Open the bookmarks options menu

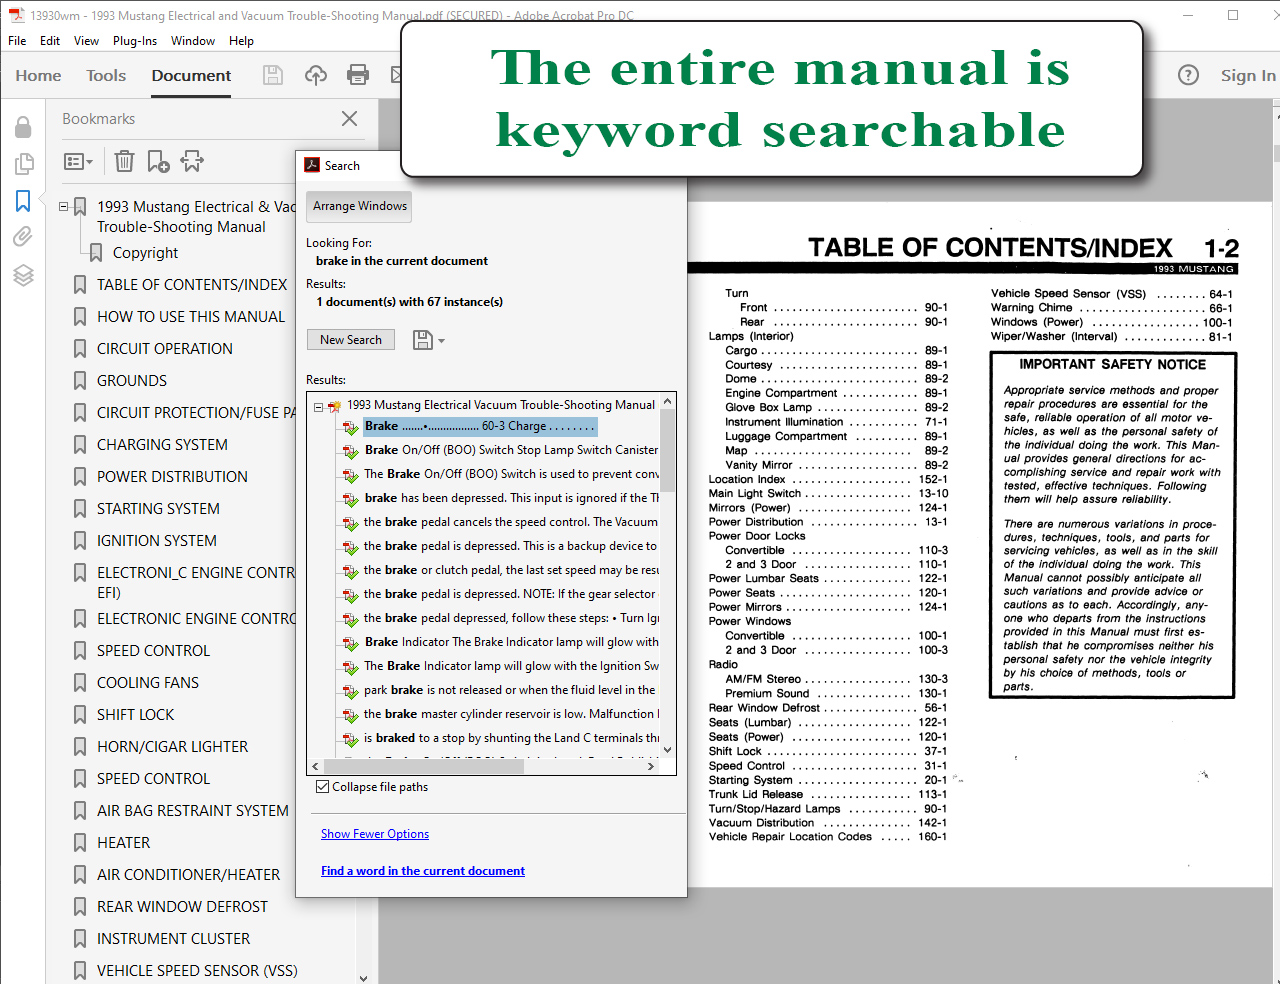pos(78,161)
